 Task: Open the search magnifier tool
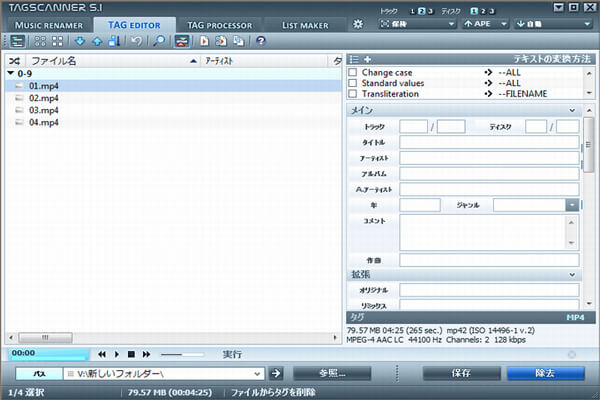159,41
